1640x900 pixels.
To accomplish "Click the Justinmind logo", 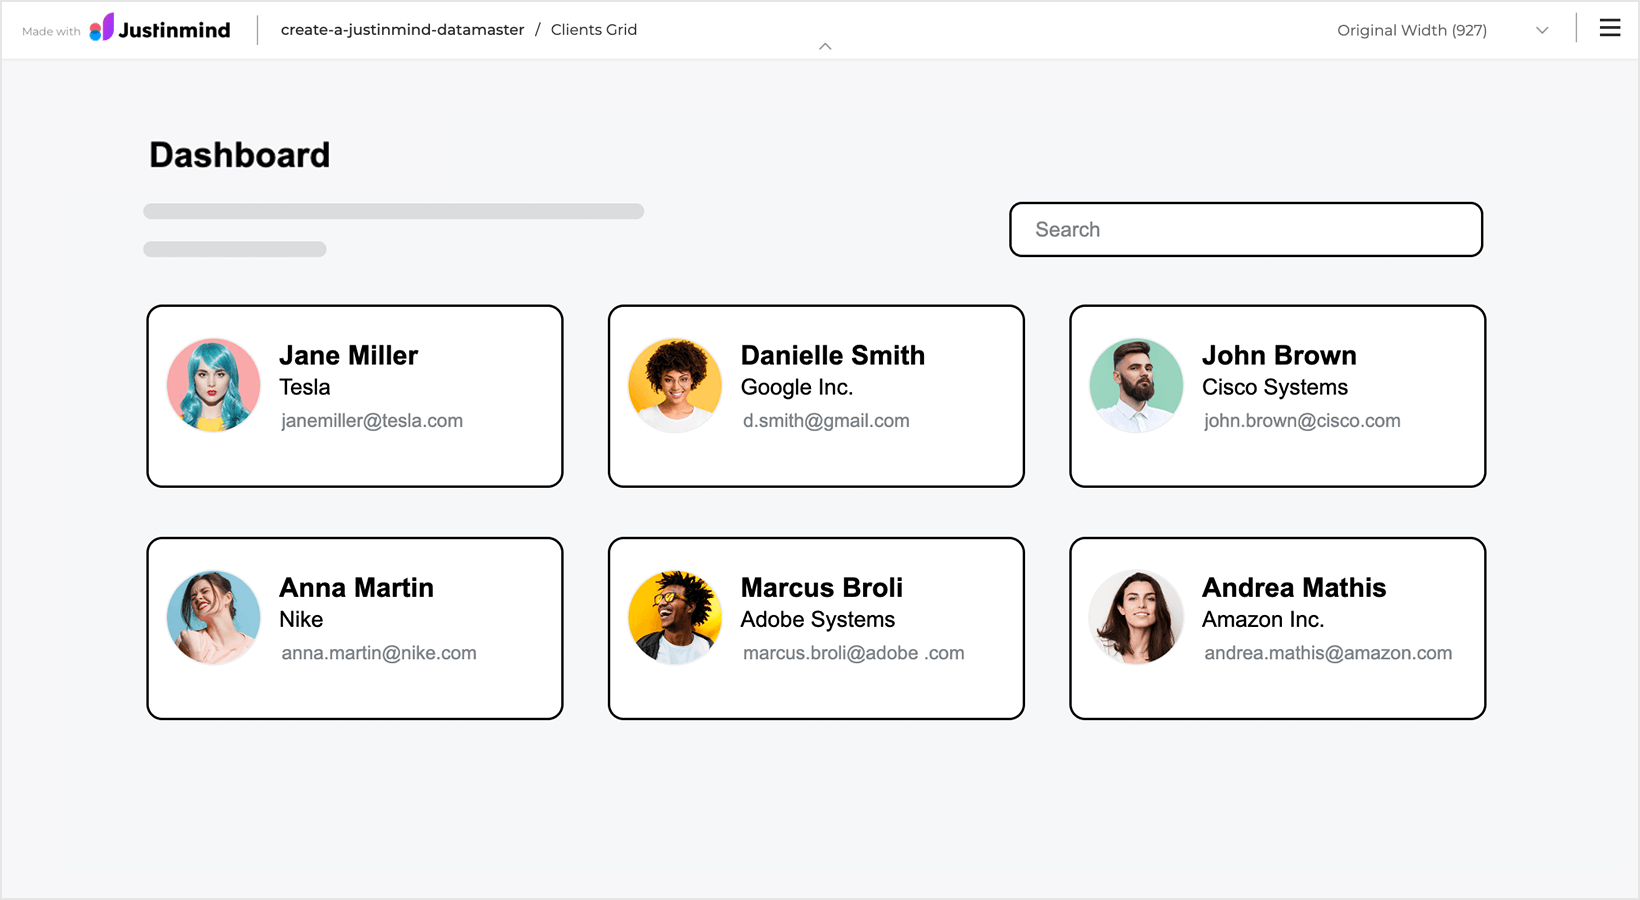I will tap(160, 29).
